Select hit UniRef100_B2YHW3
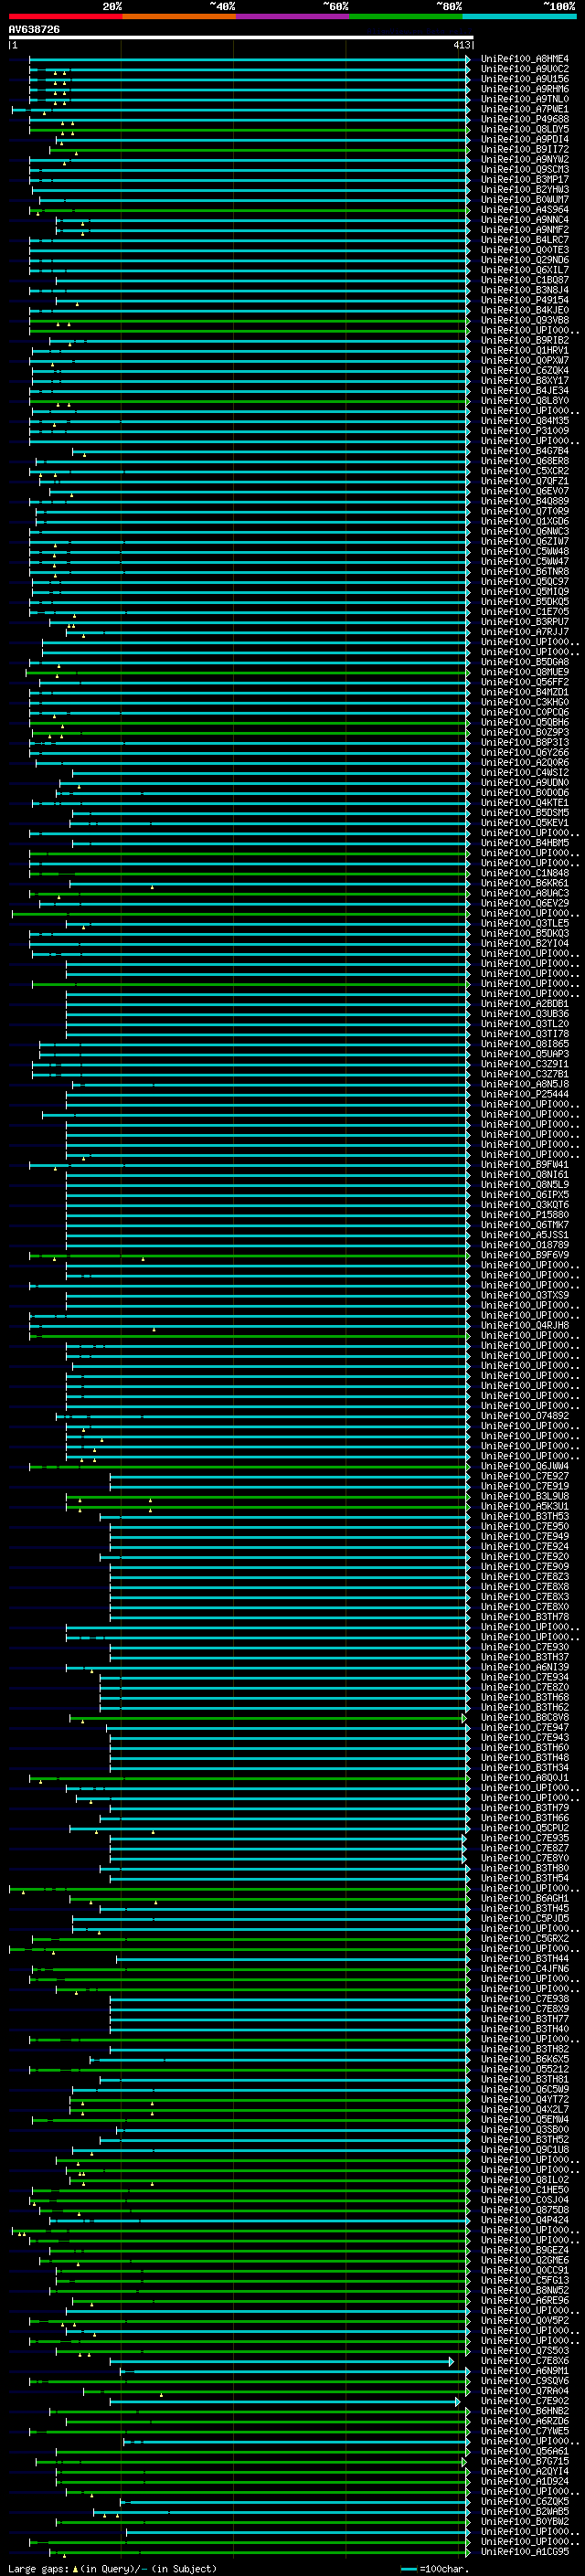Viewport: 585px width, 2576px height. (524, 190)
